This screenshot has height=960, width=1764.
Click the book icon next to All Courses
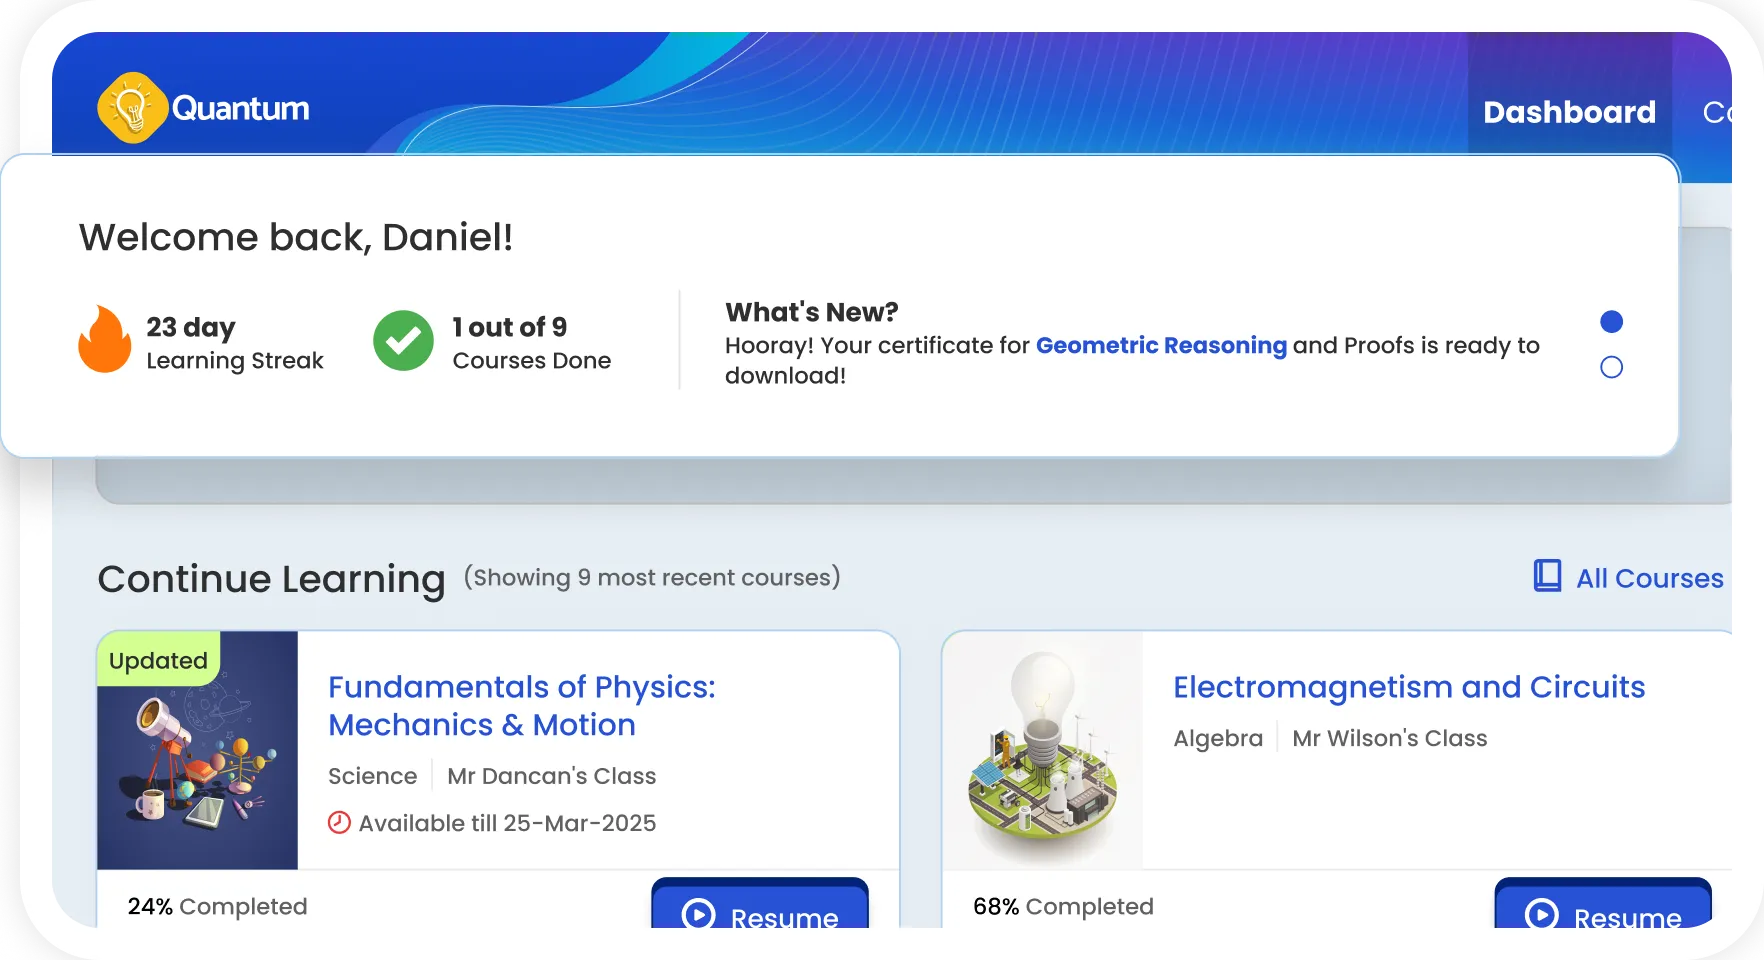coord(1546,577)
